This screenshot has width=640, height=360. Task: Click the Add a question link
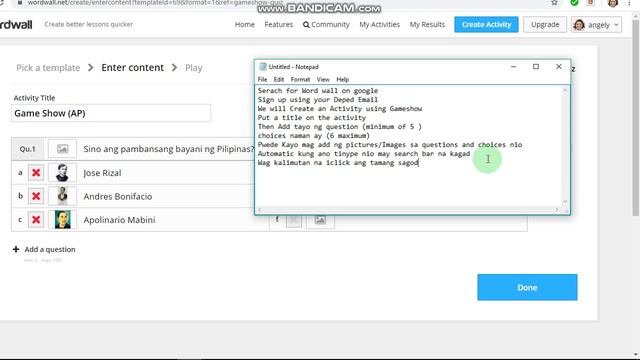50,249
